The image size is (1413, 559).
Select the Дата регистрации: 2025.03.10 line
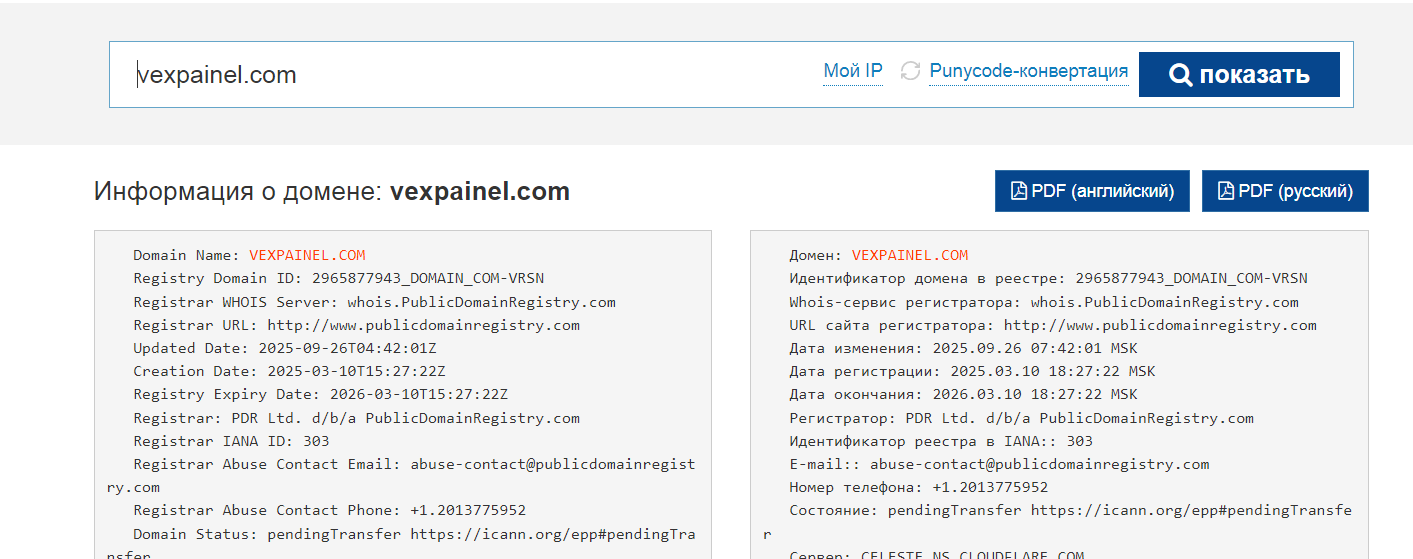(x=972, y=371)
